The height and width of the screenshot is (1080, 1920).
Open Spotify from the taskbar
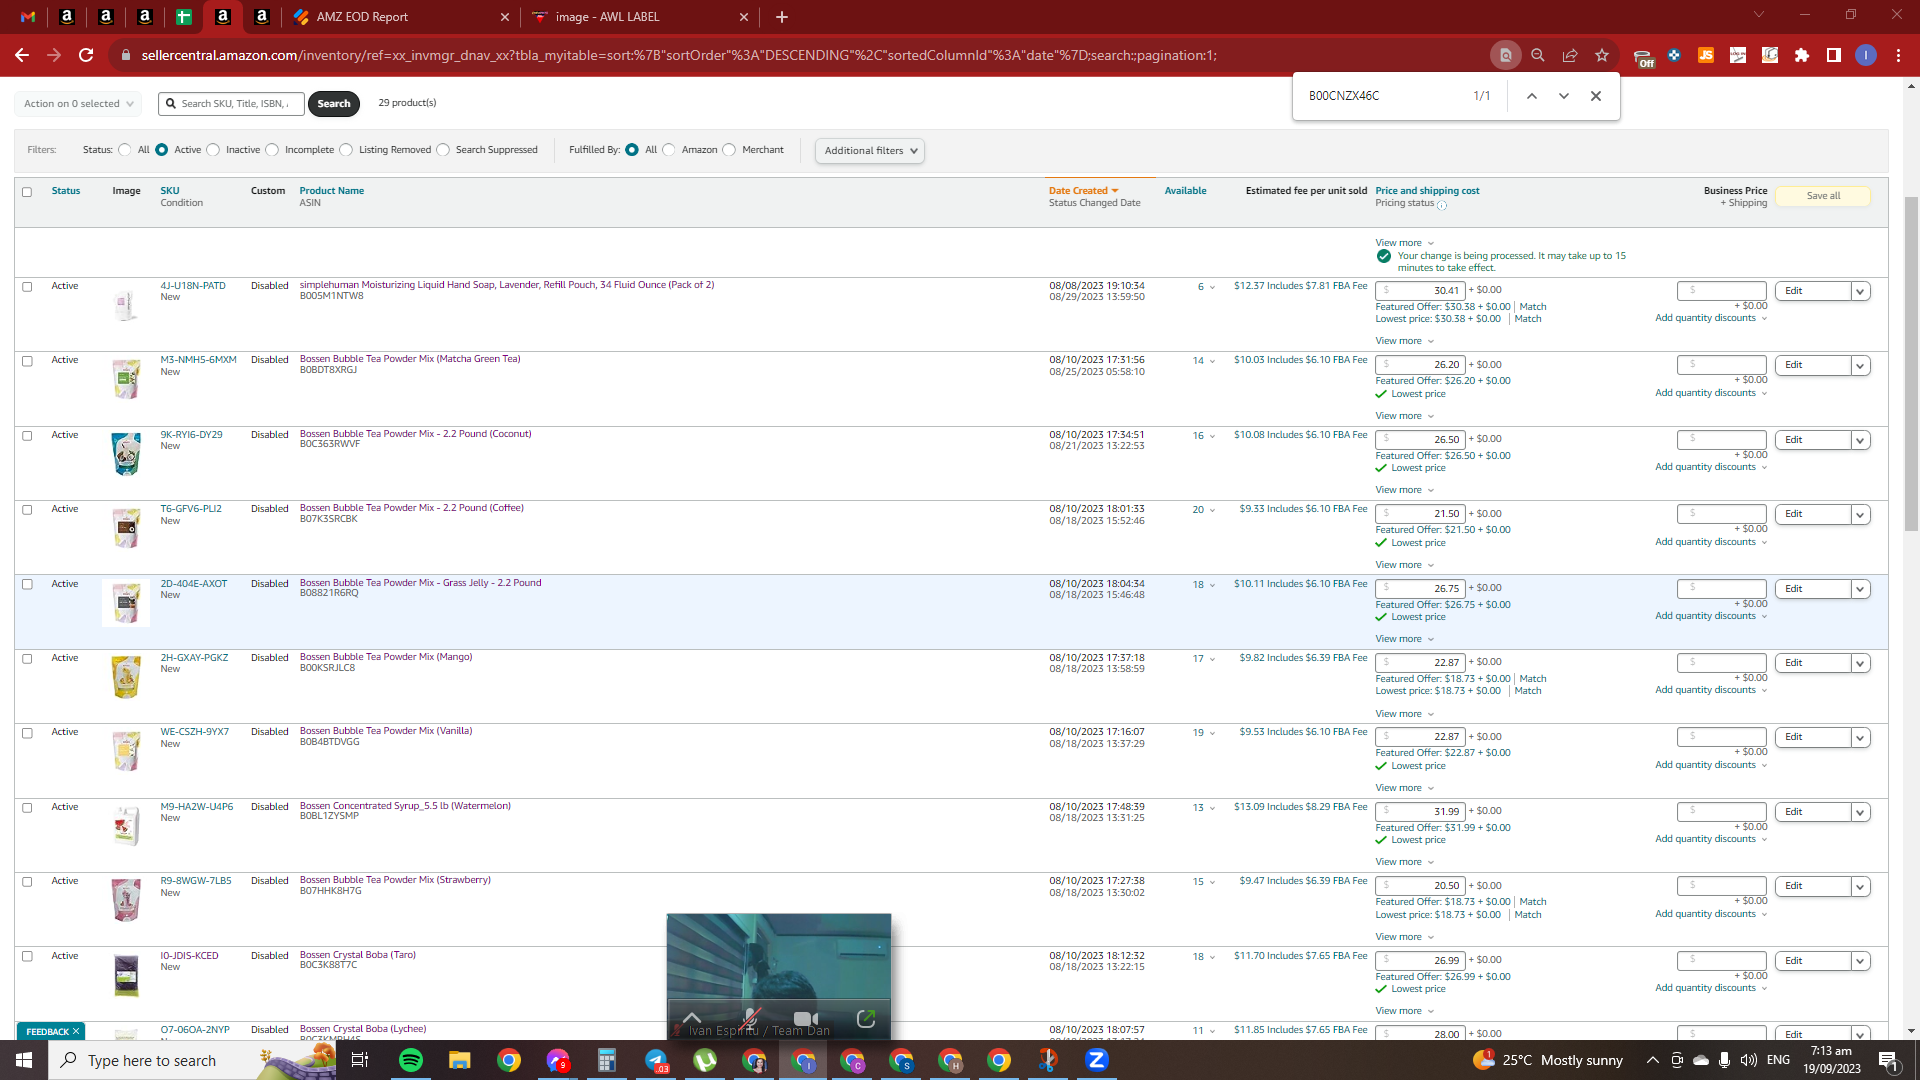coord(411,1060)
